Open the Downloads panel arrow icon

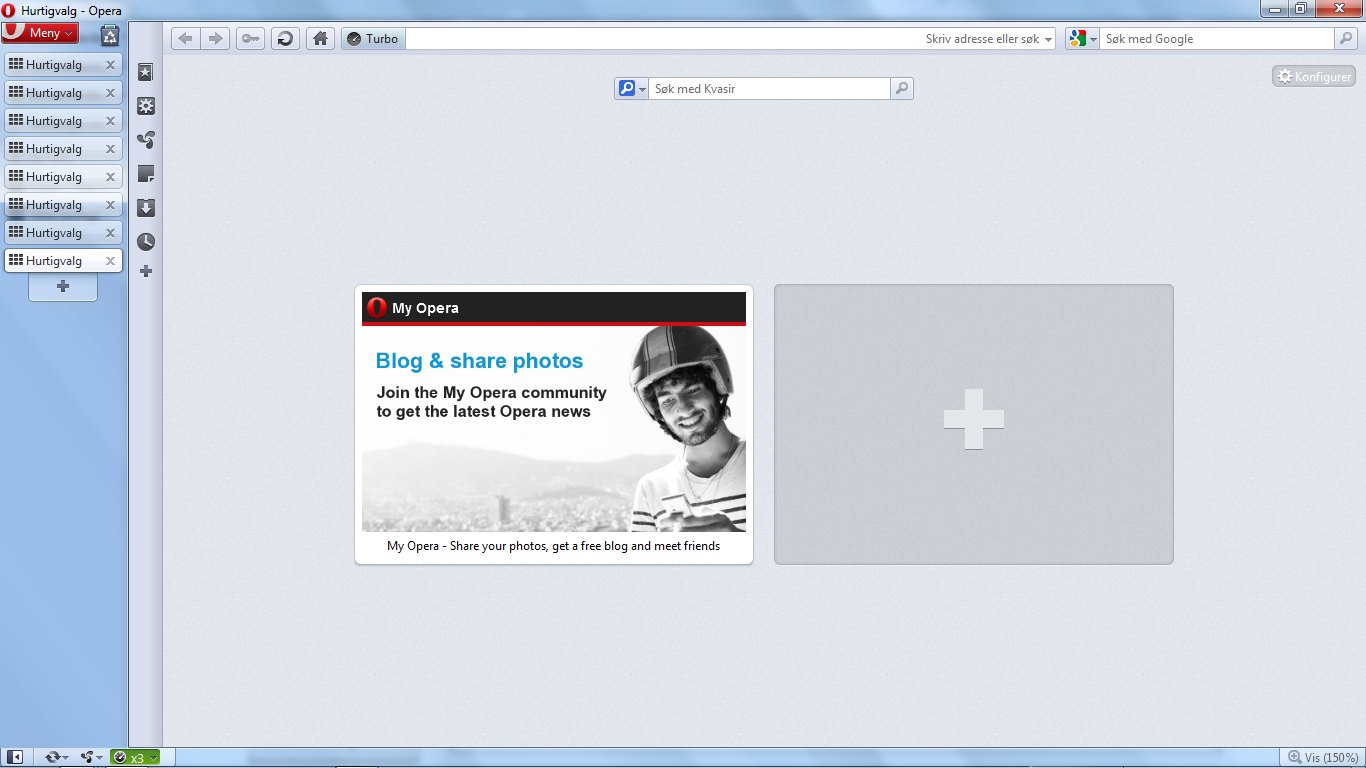[146, 208]
